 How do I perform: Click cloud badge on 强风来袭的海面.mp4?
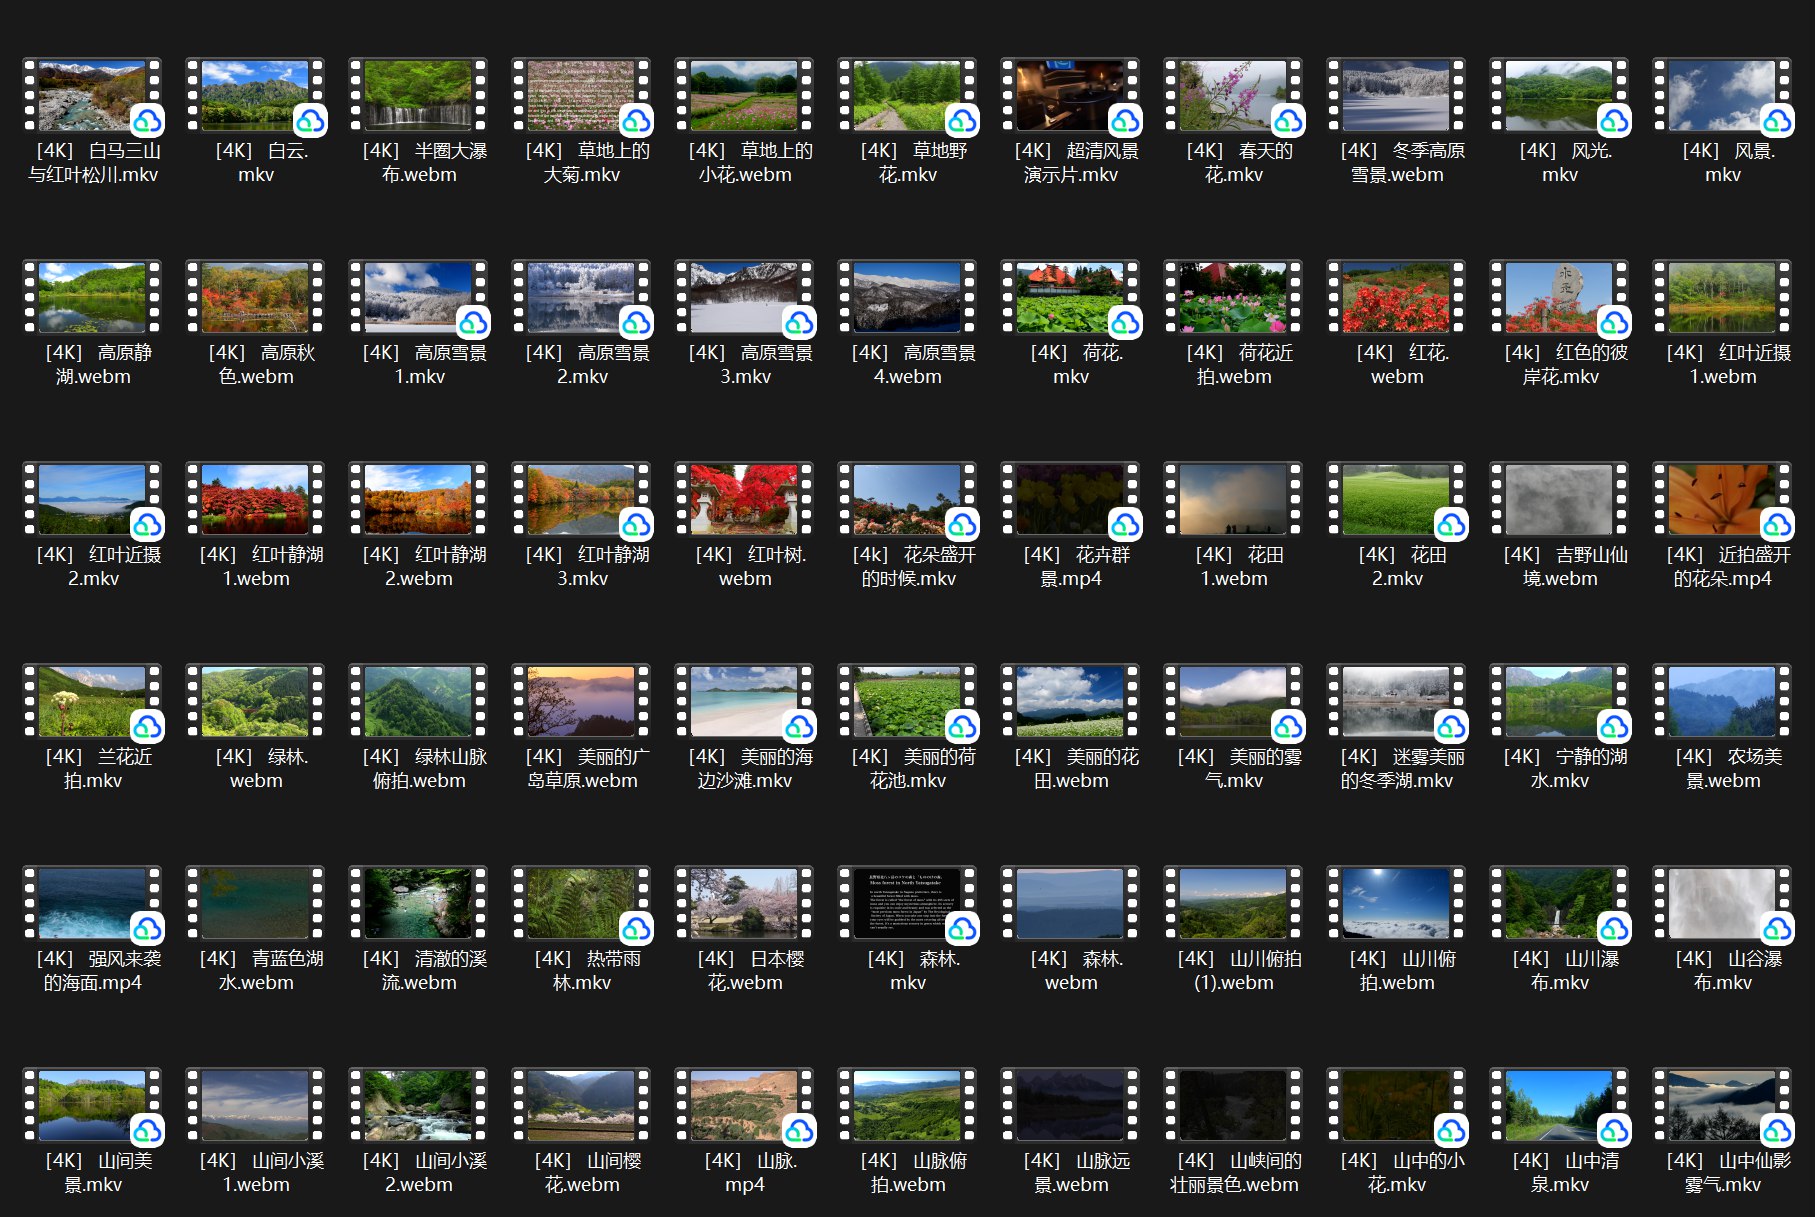point(147,929)
